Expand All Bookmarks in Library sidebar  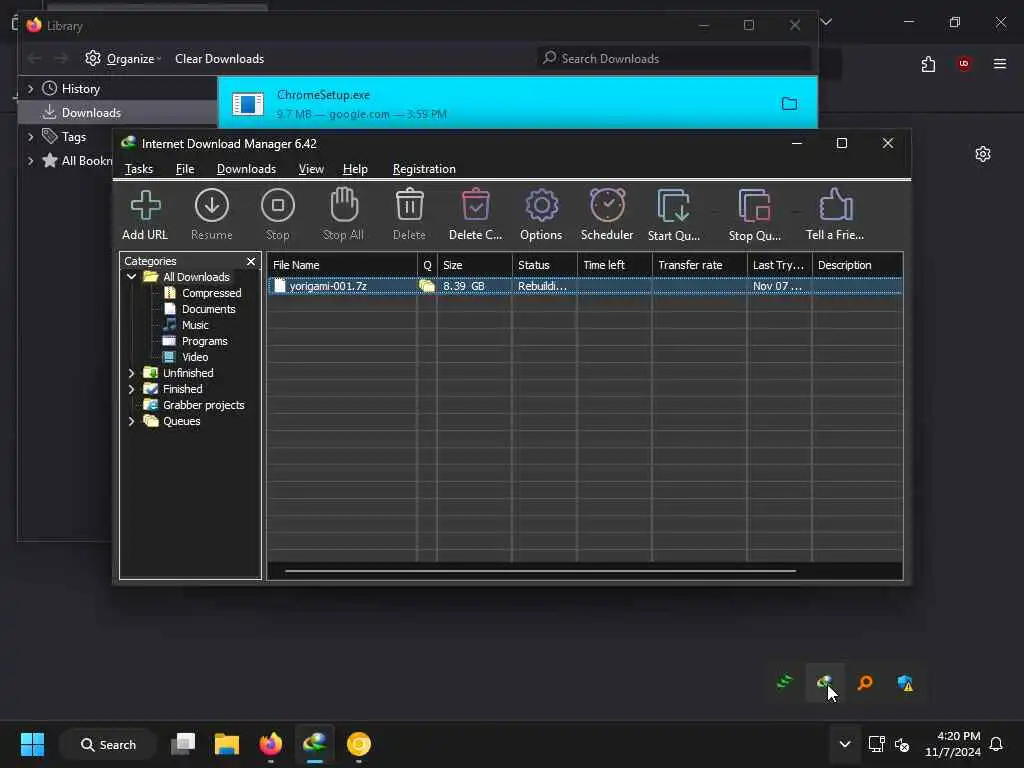tap(30, 161)
